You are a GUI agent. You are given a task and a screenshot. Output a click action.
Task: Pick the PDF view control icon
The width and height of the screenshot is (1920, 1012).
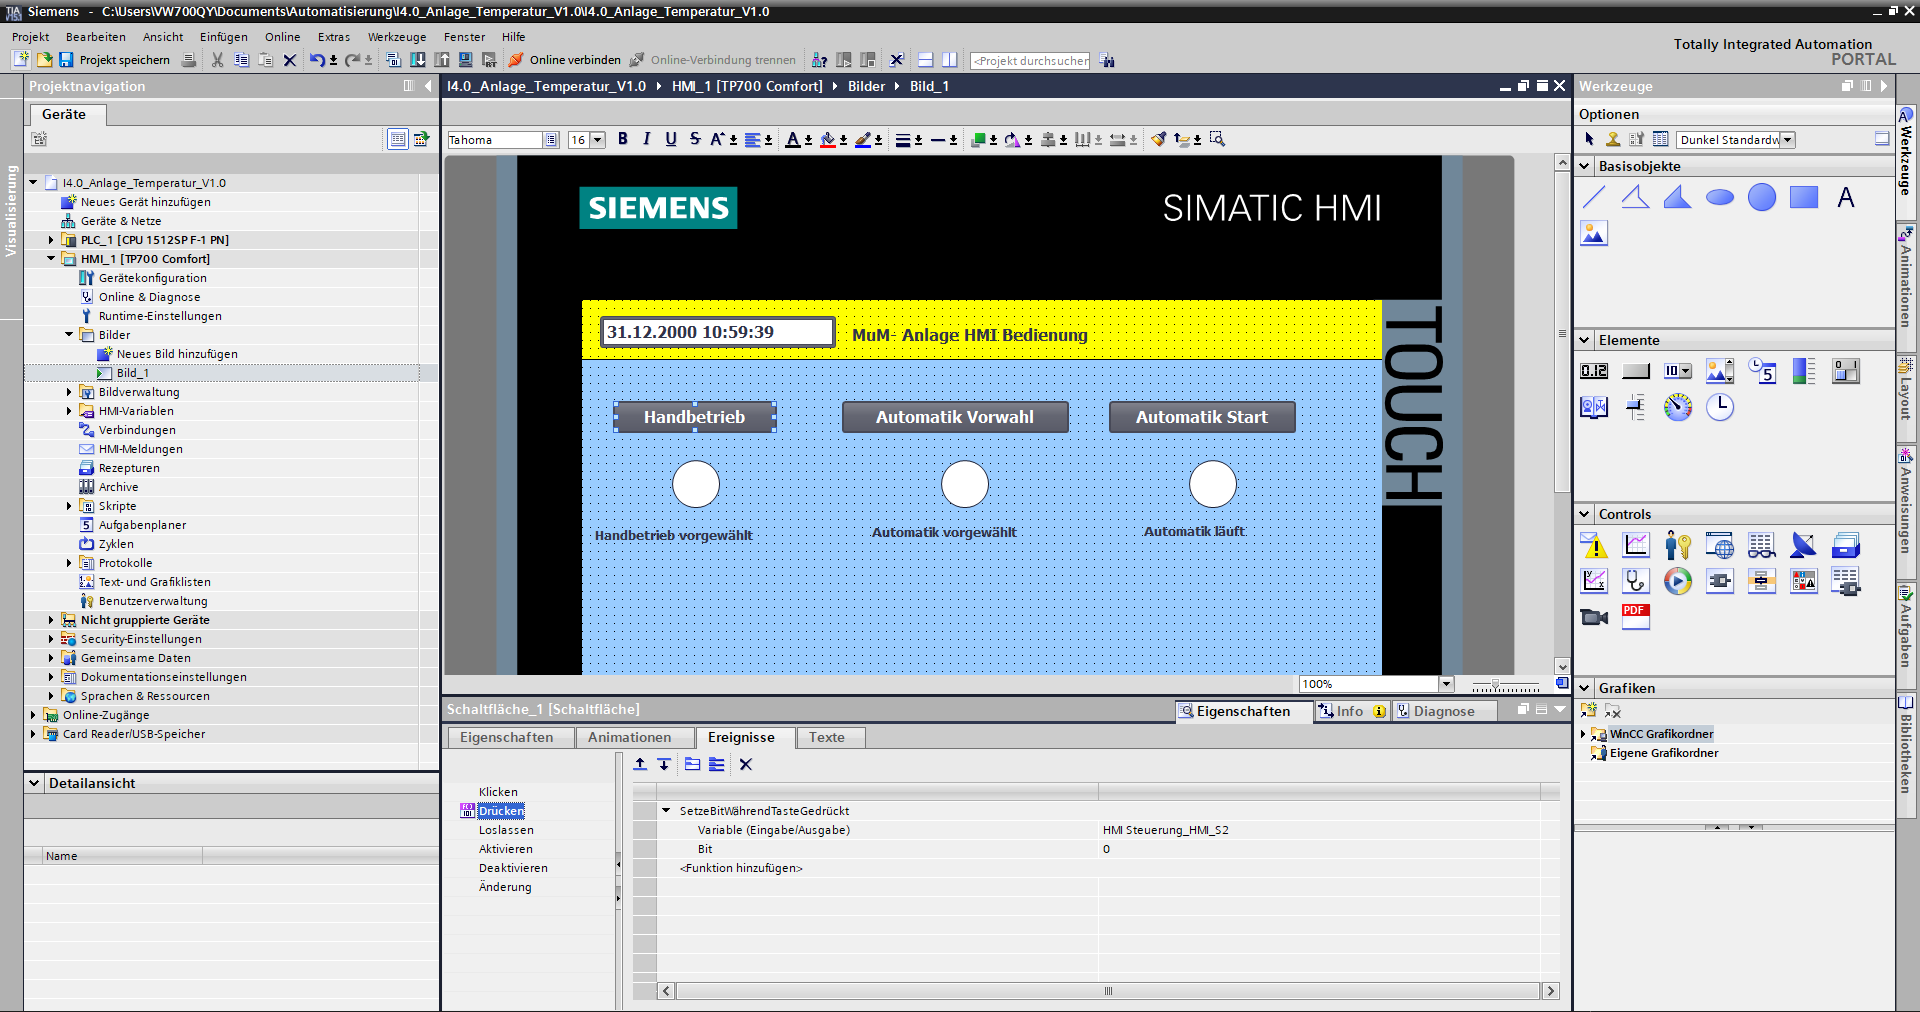pos(1635,616)
